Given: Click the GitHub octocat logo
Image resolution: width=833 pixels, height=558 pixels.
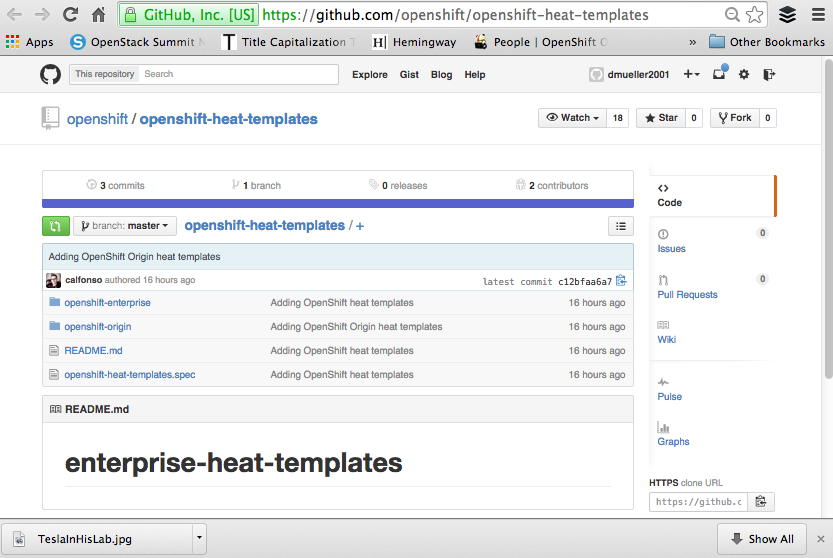Looking at the screenshot, I should 50,74.
